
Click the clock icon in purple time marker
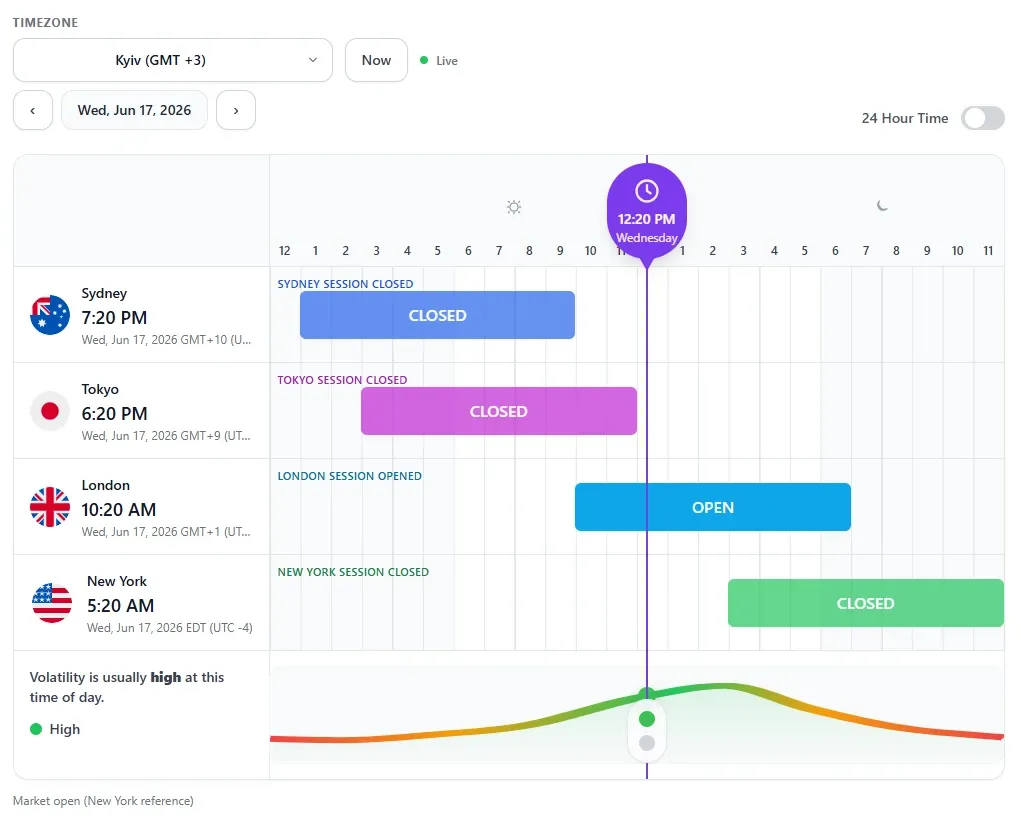click(647, 191)
